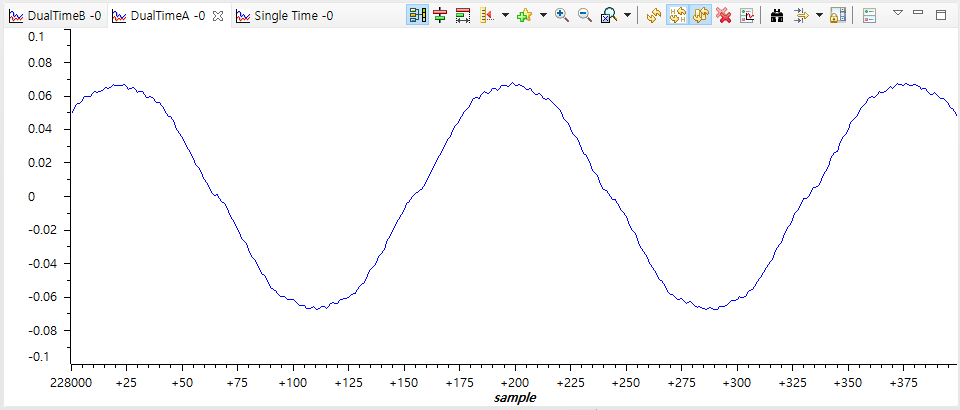The height and width of the screenshot is (410, 960).
Task: Open the View Menu triangle
Action: (898, 12)
